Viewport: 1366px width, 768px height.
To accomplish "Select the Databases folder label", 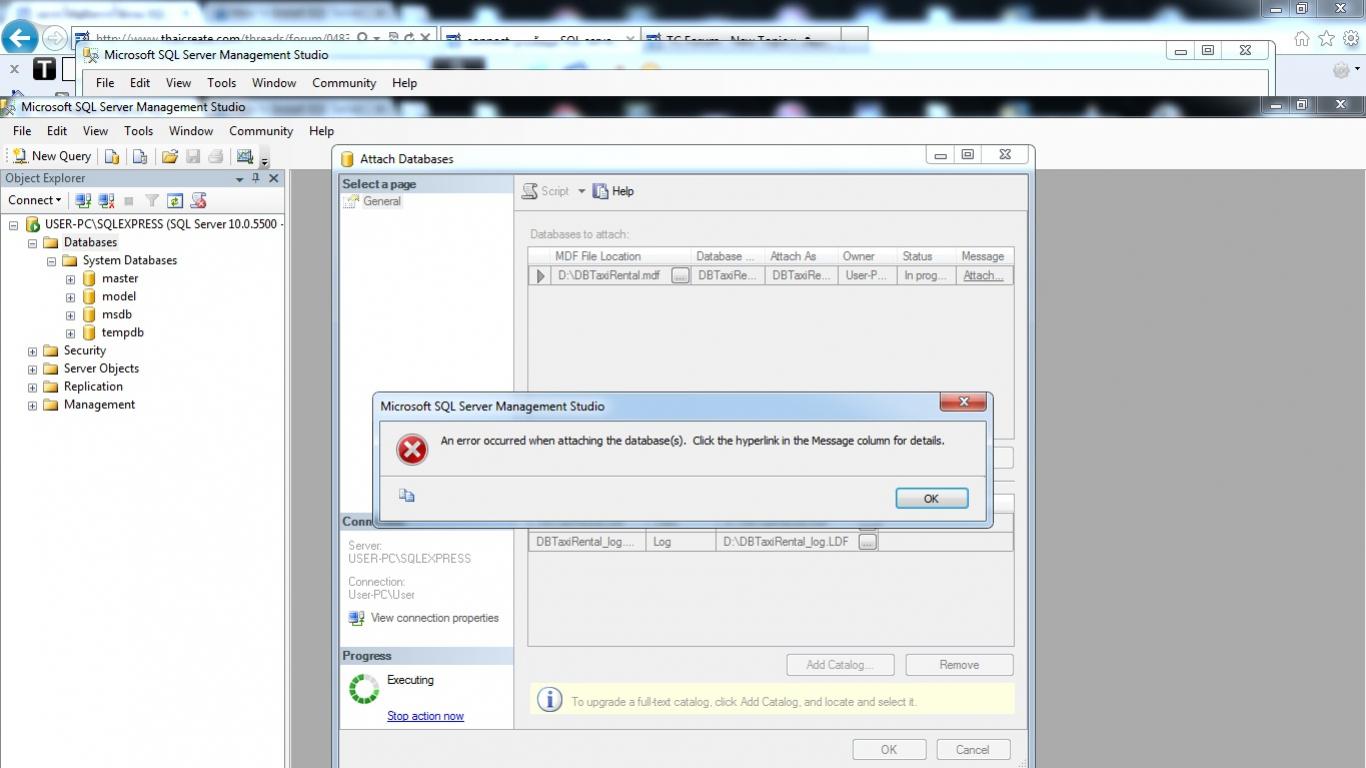I will (x=90, y=243).
